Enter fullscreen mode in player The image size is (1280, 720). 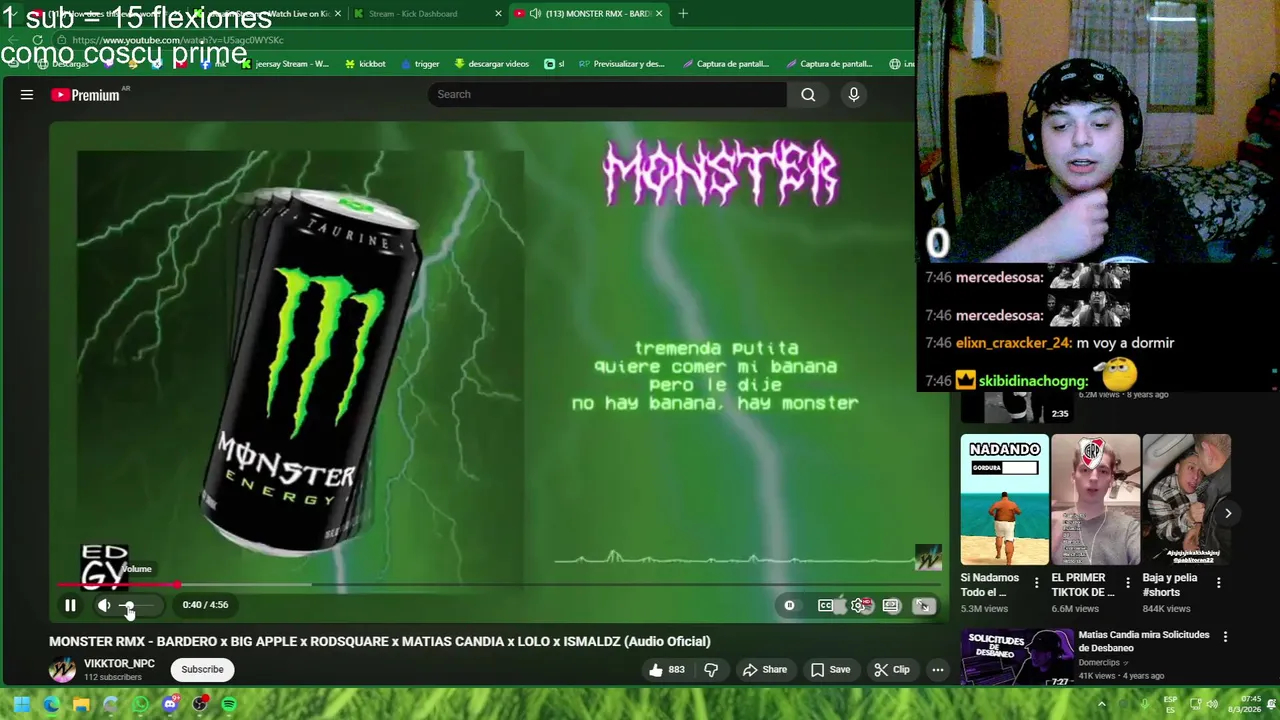tap(924, 605)
